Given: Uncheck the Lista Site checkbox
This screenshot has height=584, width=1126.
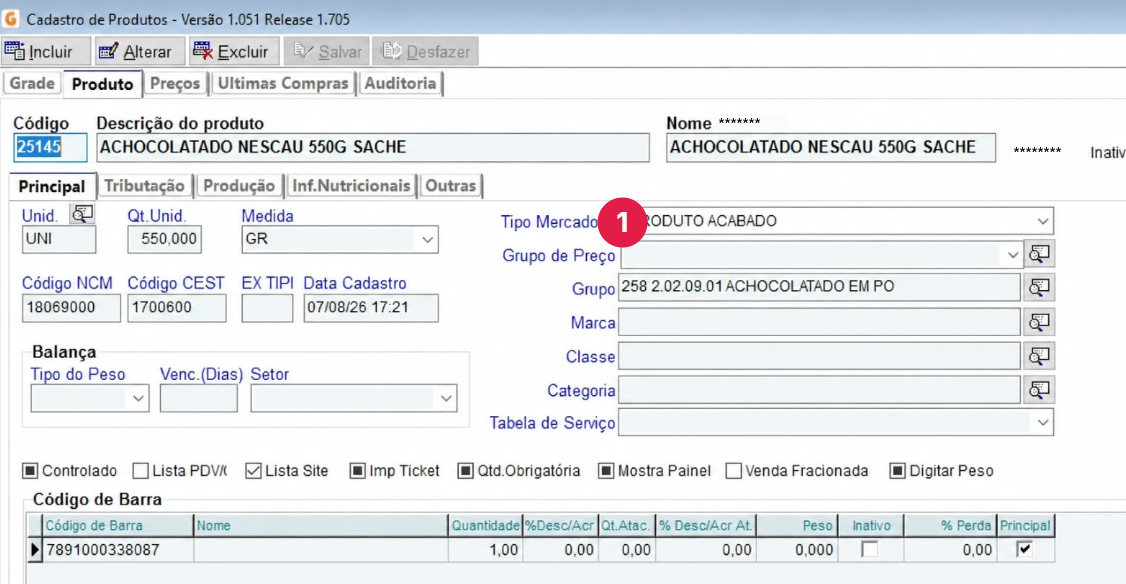Looking at the screenshot, I should [x=253, y=471].
